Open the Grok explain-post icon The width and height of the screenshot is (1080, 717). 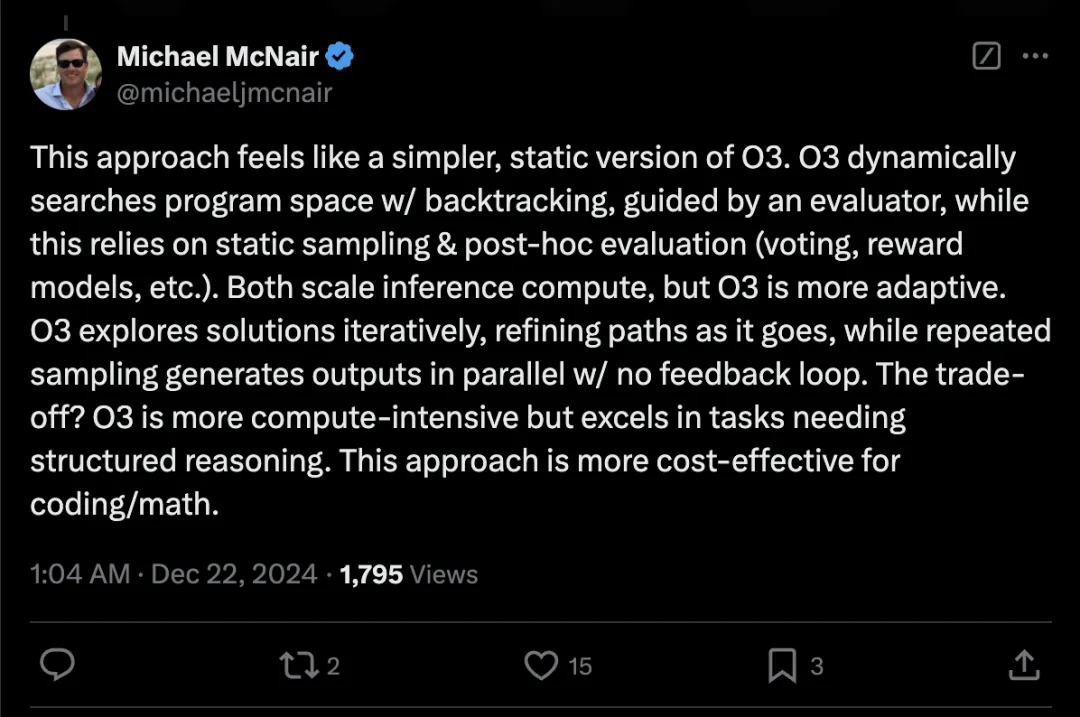986,56
